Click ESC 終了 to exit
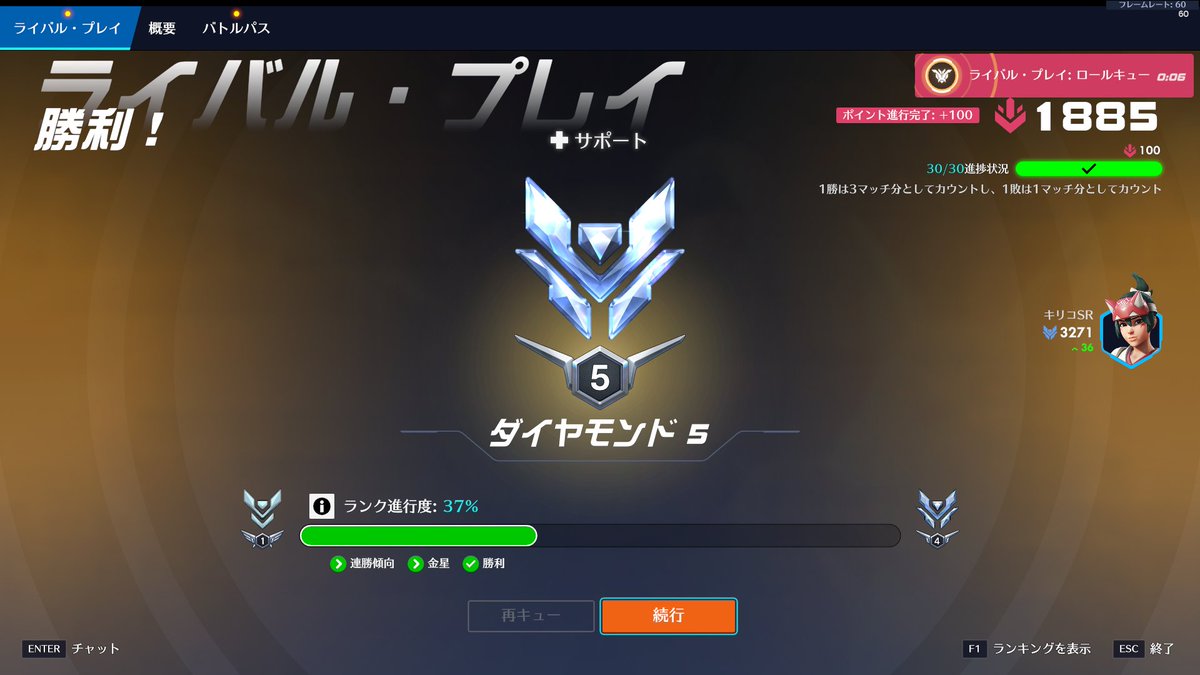Screen dimensions: 1200x675 click(x=1144, y=648)
